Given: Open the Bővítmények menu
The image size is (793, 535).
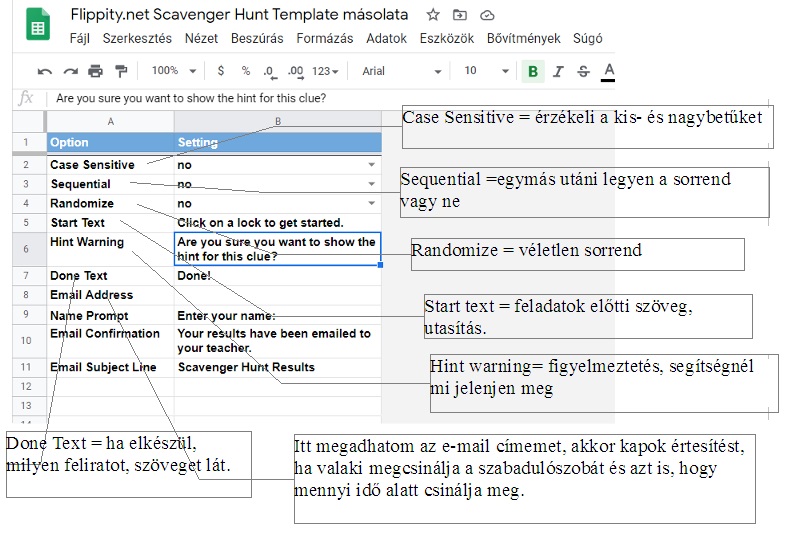Looking at the screenshot, I should click(x=523, y=38).
